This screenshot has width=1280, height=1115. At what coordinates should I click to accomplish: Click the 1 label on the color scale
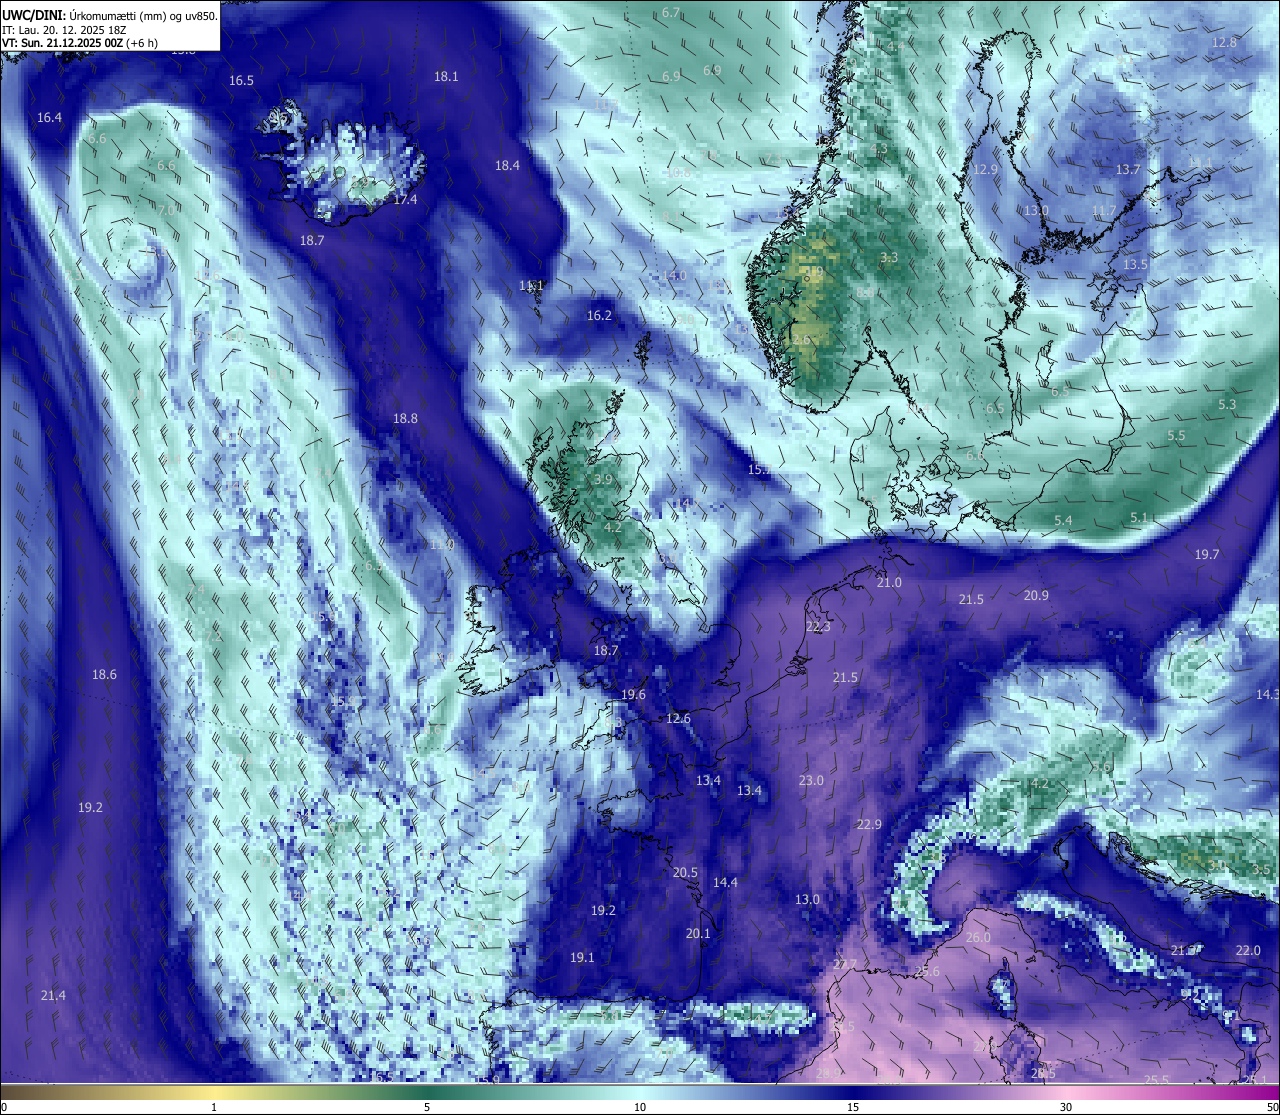[x=214, y=1107]
